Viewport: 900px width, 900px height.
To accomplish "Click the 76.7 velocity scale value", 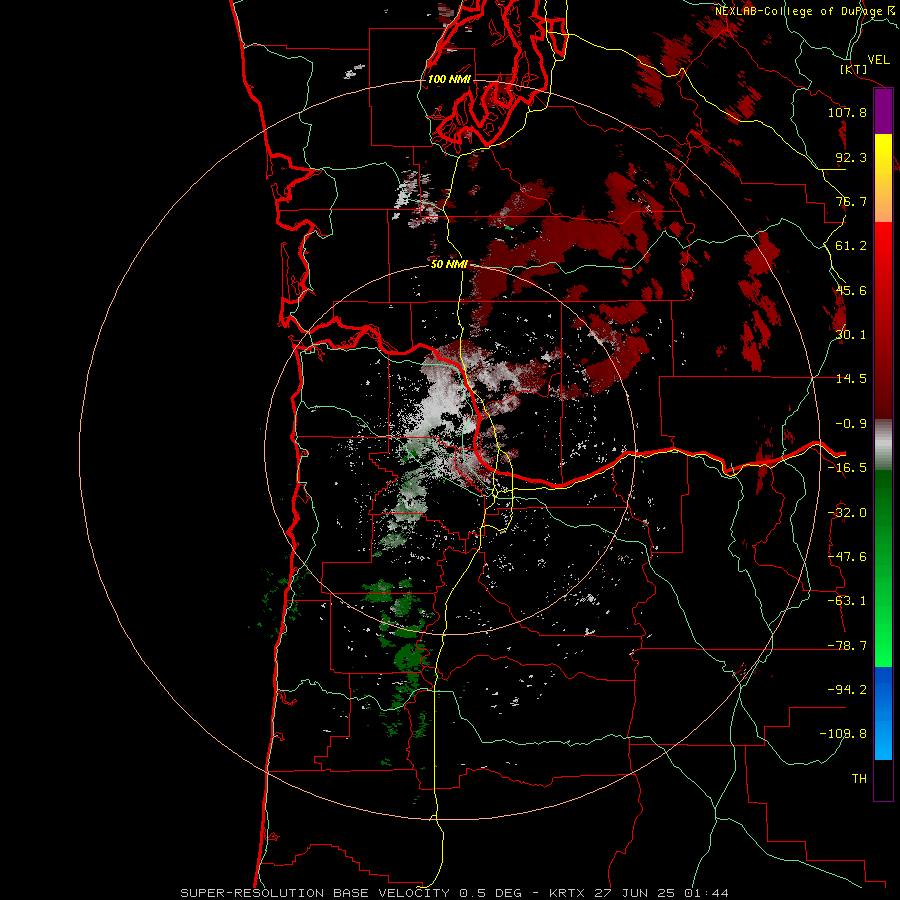I will (x=851, y=201).
